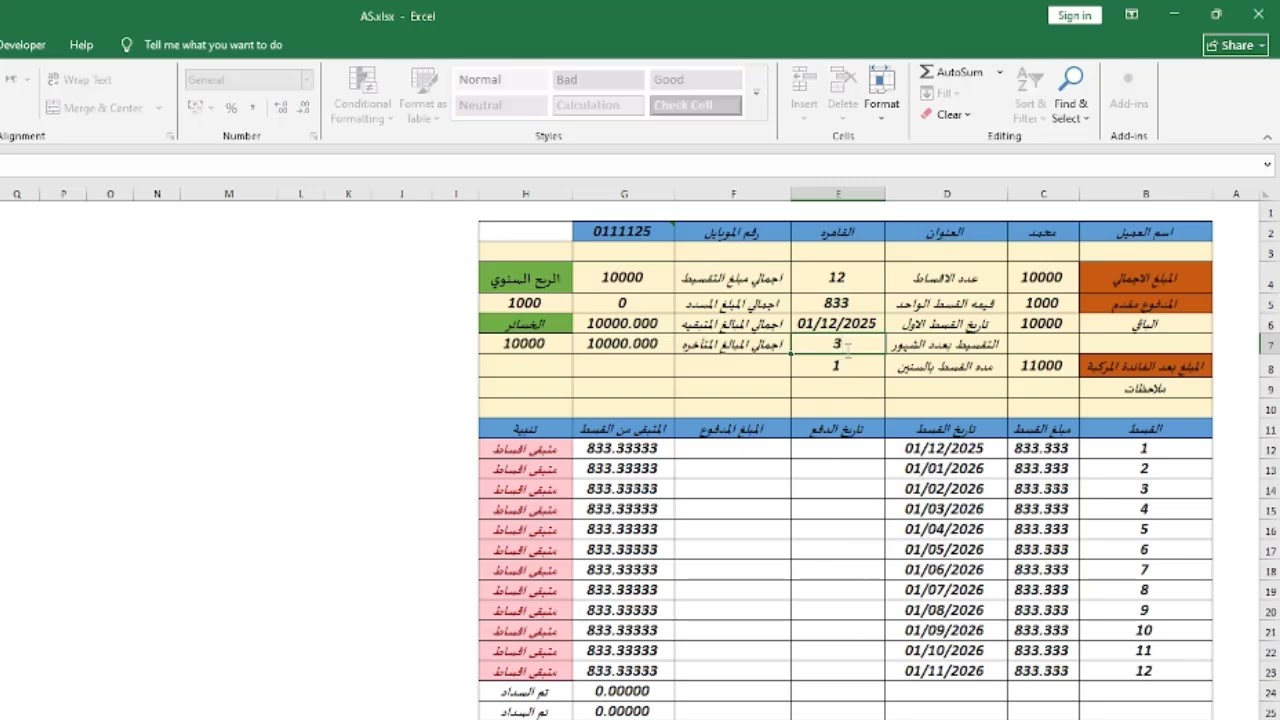Open Number format dialog launcher

click(313, 136)
